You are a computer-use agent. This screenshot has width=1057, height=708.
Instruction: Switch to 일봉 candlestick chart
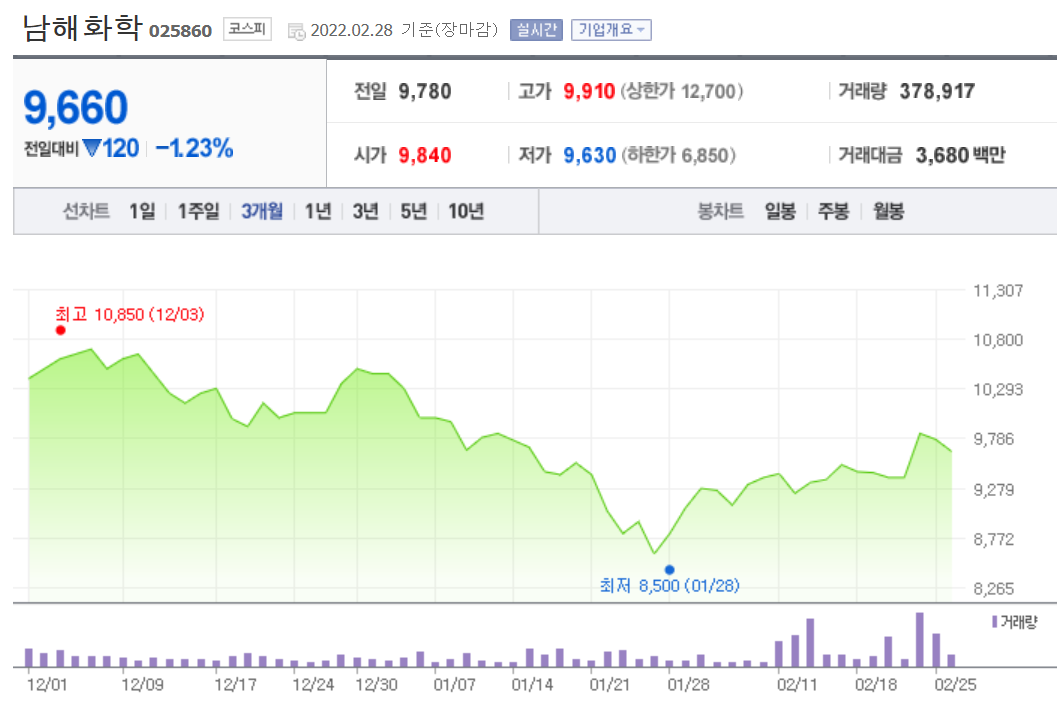pos(780,212)
